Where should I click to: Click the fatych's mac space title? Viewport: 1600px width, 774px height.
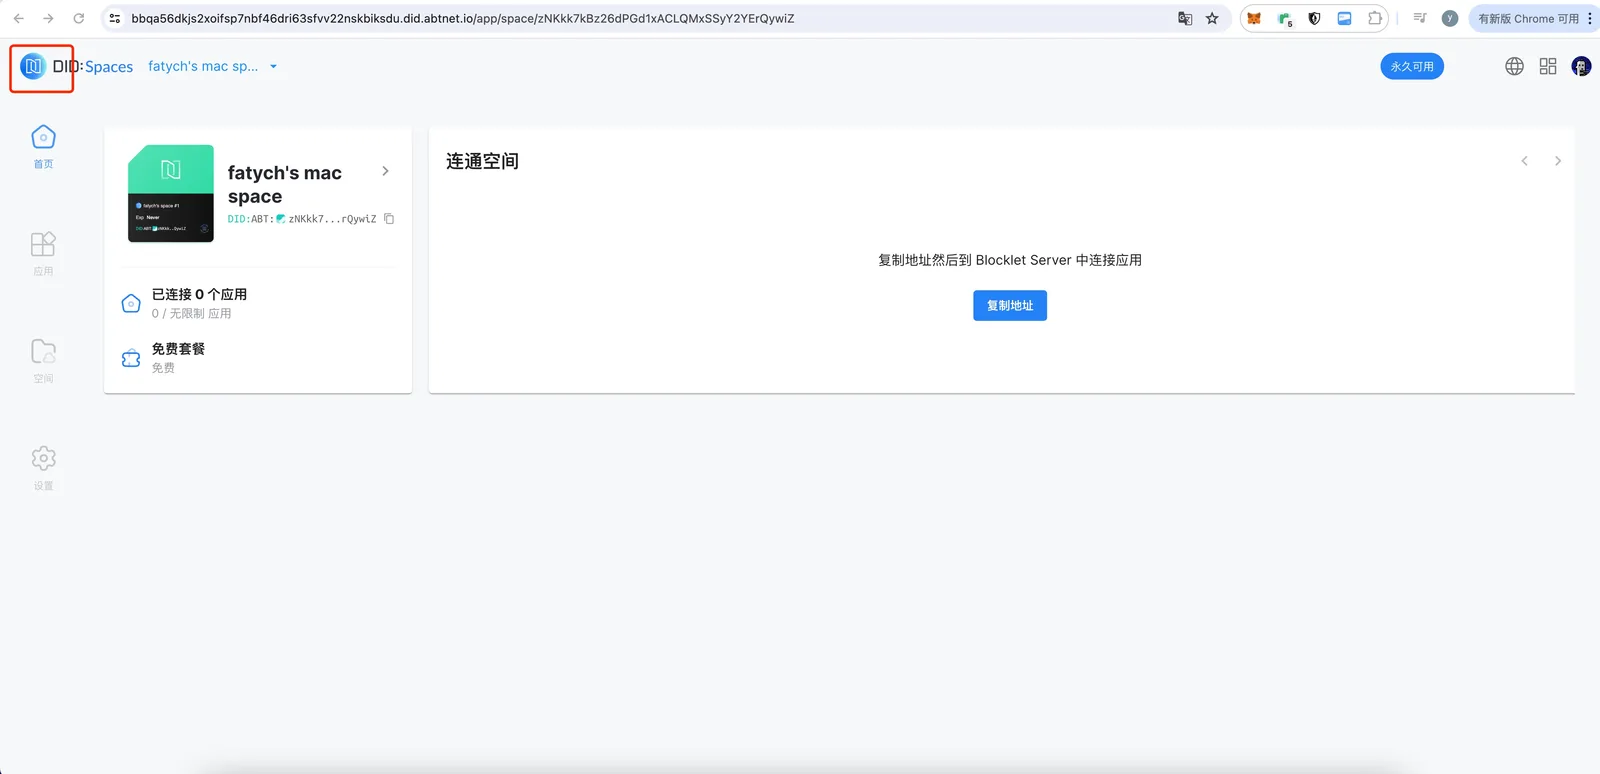285,185
